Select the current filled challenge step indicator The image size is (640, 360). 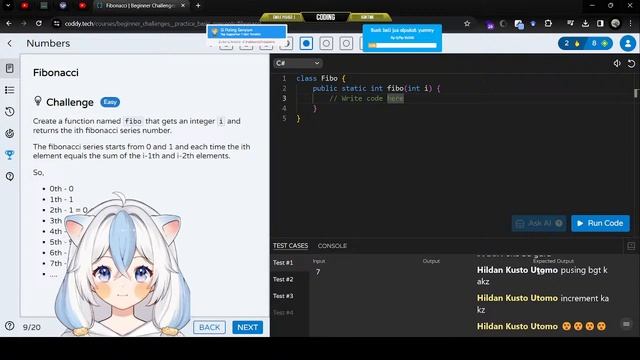pyautogui.click(x=306, y=43)
